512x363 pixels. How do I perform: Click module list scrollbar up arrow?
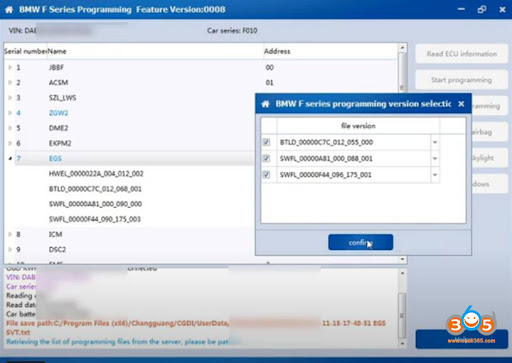402,48
